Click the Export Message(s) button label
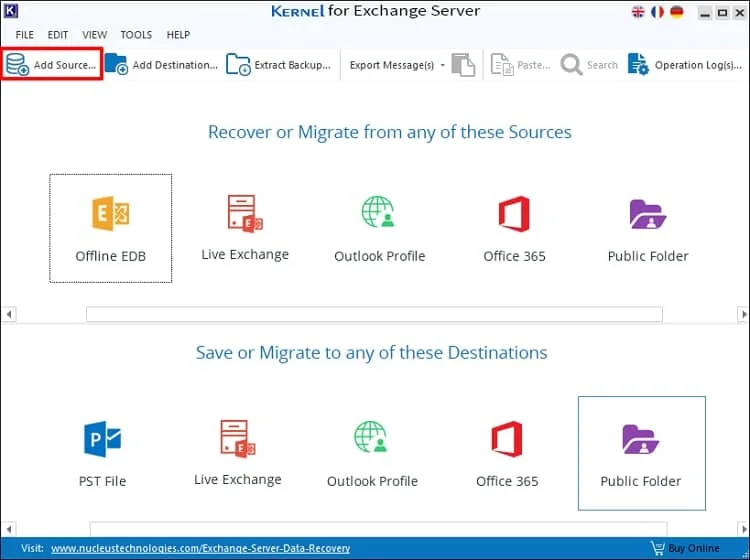 coord(392,65)
